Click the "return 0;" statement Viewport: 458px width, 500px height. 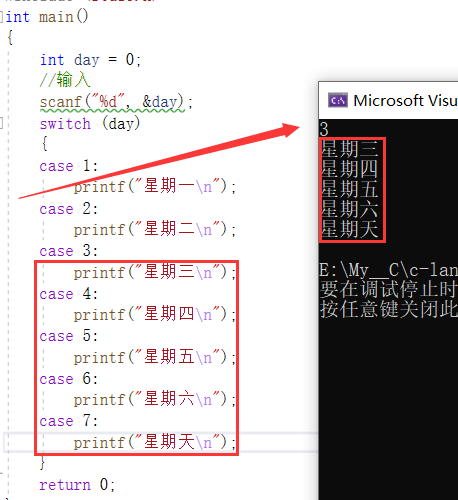[x=77, y=485]
